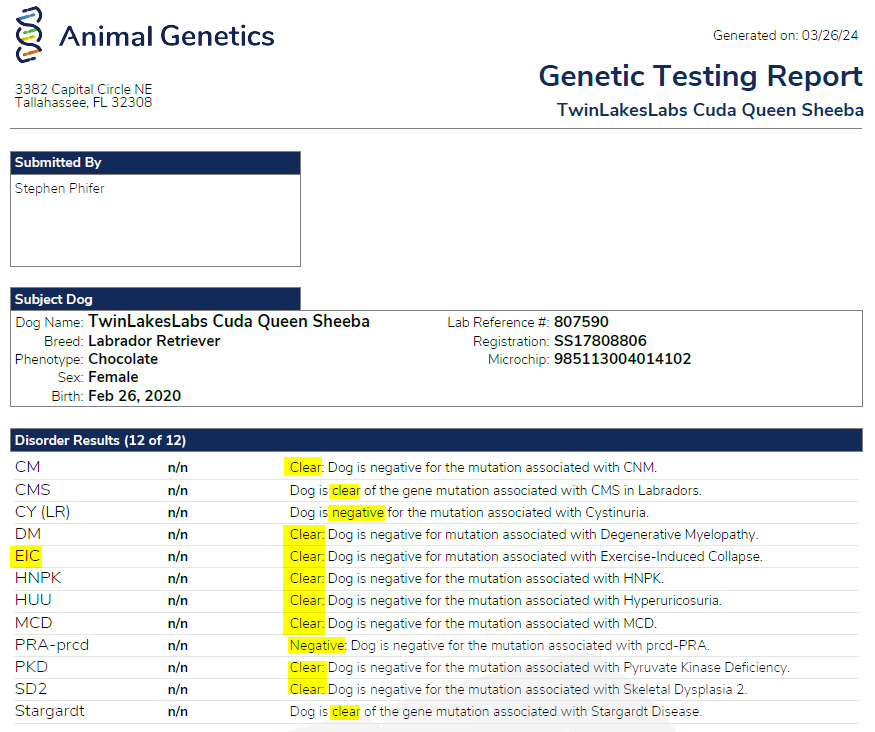Viewport: 875px width, 732px height.
Task: Click the breed value Labrador Retriever
Action: (154, 341)
